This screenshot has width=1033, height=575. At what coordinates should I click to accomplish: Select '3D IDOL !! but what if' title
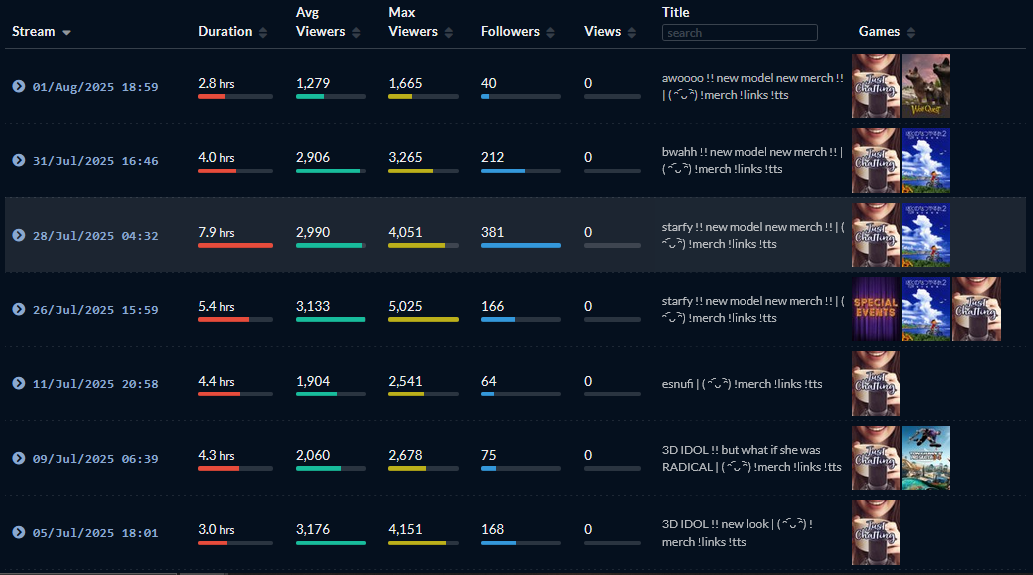pos(752,458)
